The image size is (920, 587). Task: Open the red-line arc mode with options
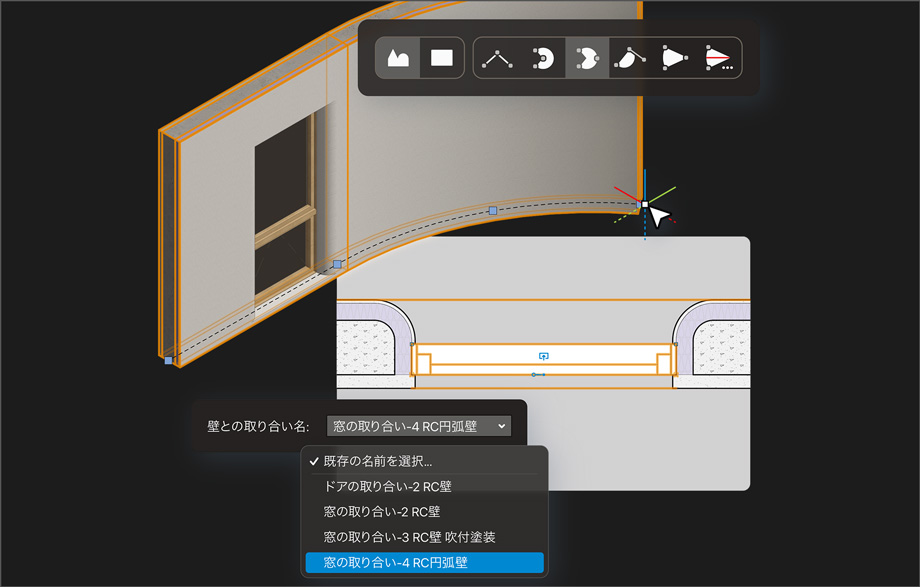click(719, 58)
